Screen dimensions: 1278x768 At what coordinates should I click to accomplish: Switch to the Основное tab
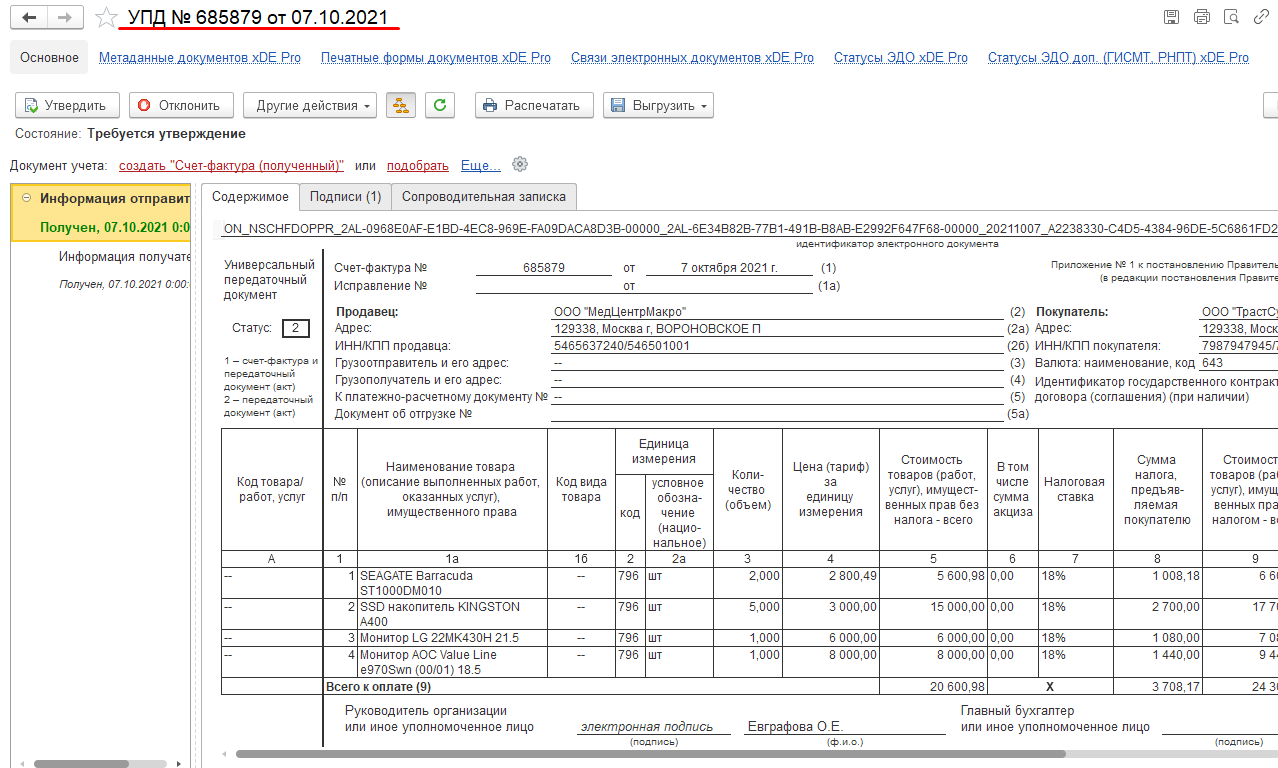[x=49, y=58]
